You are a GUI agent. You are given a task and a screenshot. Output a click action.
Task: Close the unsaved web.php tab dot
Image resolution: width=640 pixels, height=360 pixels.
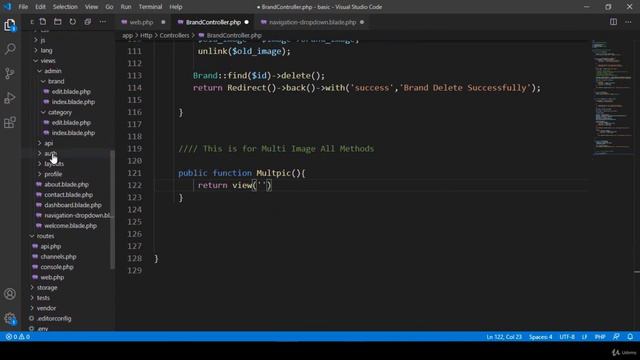[x=163, y=22]
